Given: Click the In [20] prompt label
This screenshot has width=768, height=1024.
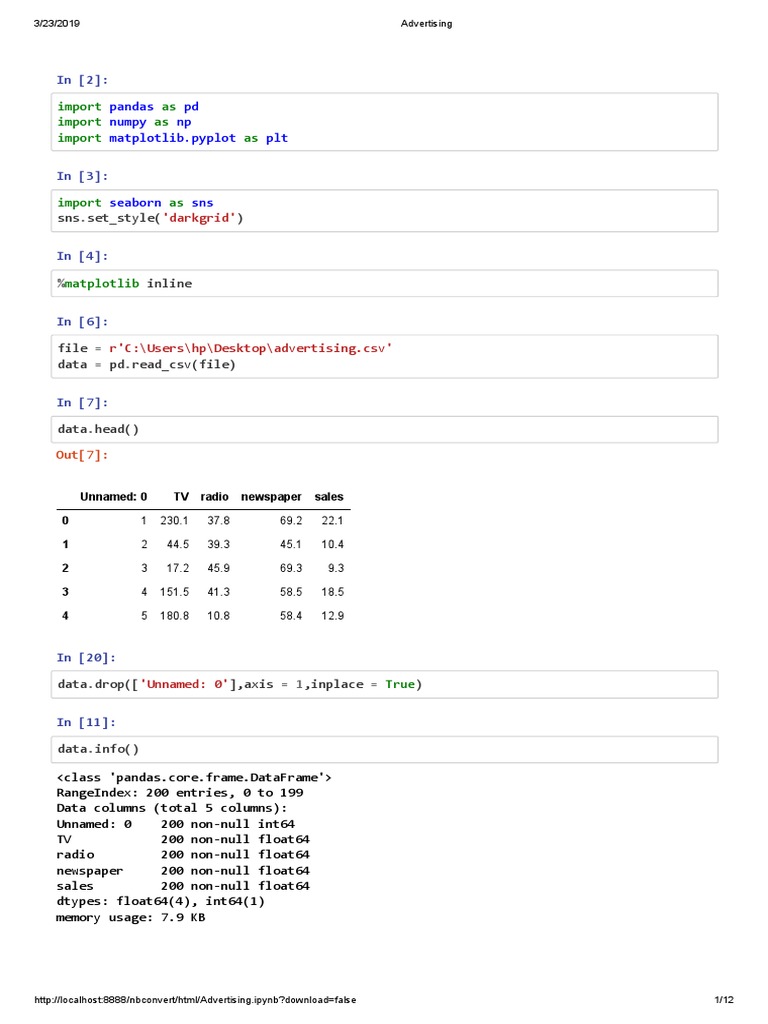Looking at the screenshot, I should [86, 658].
